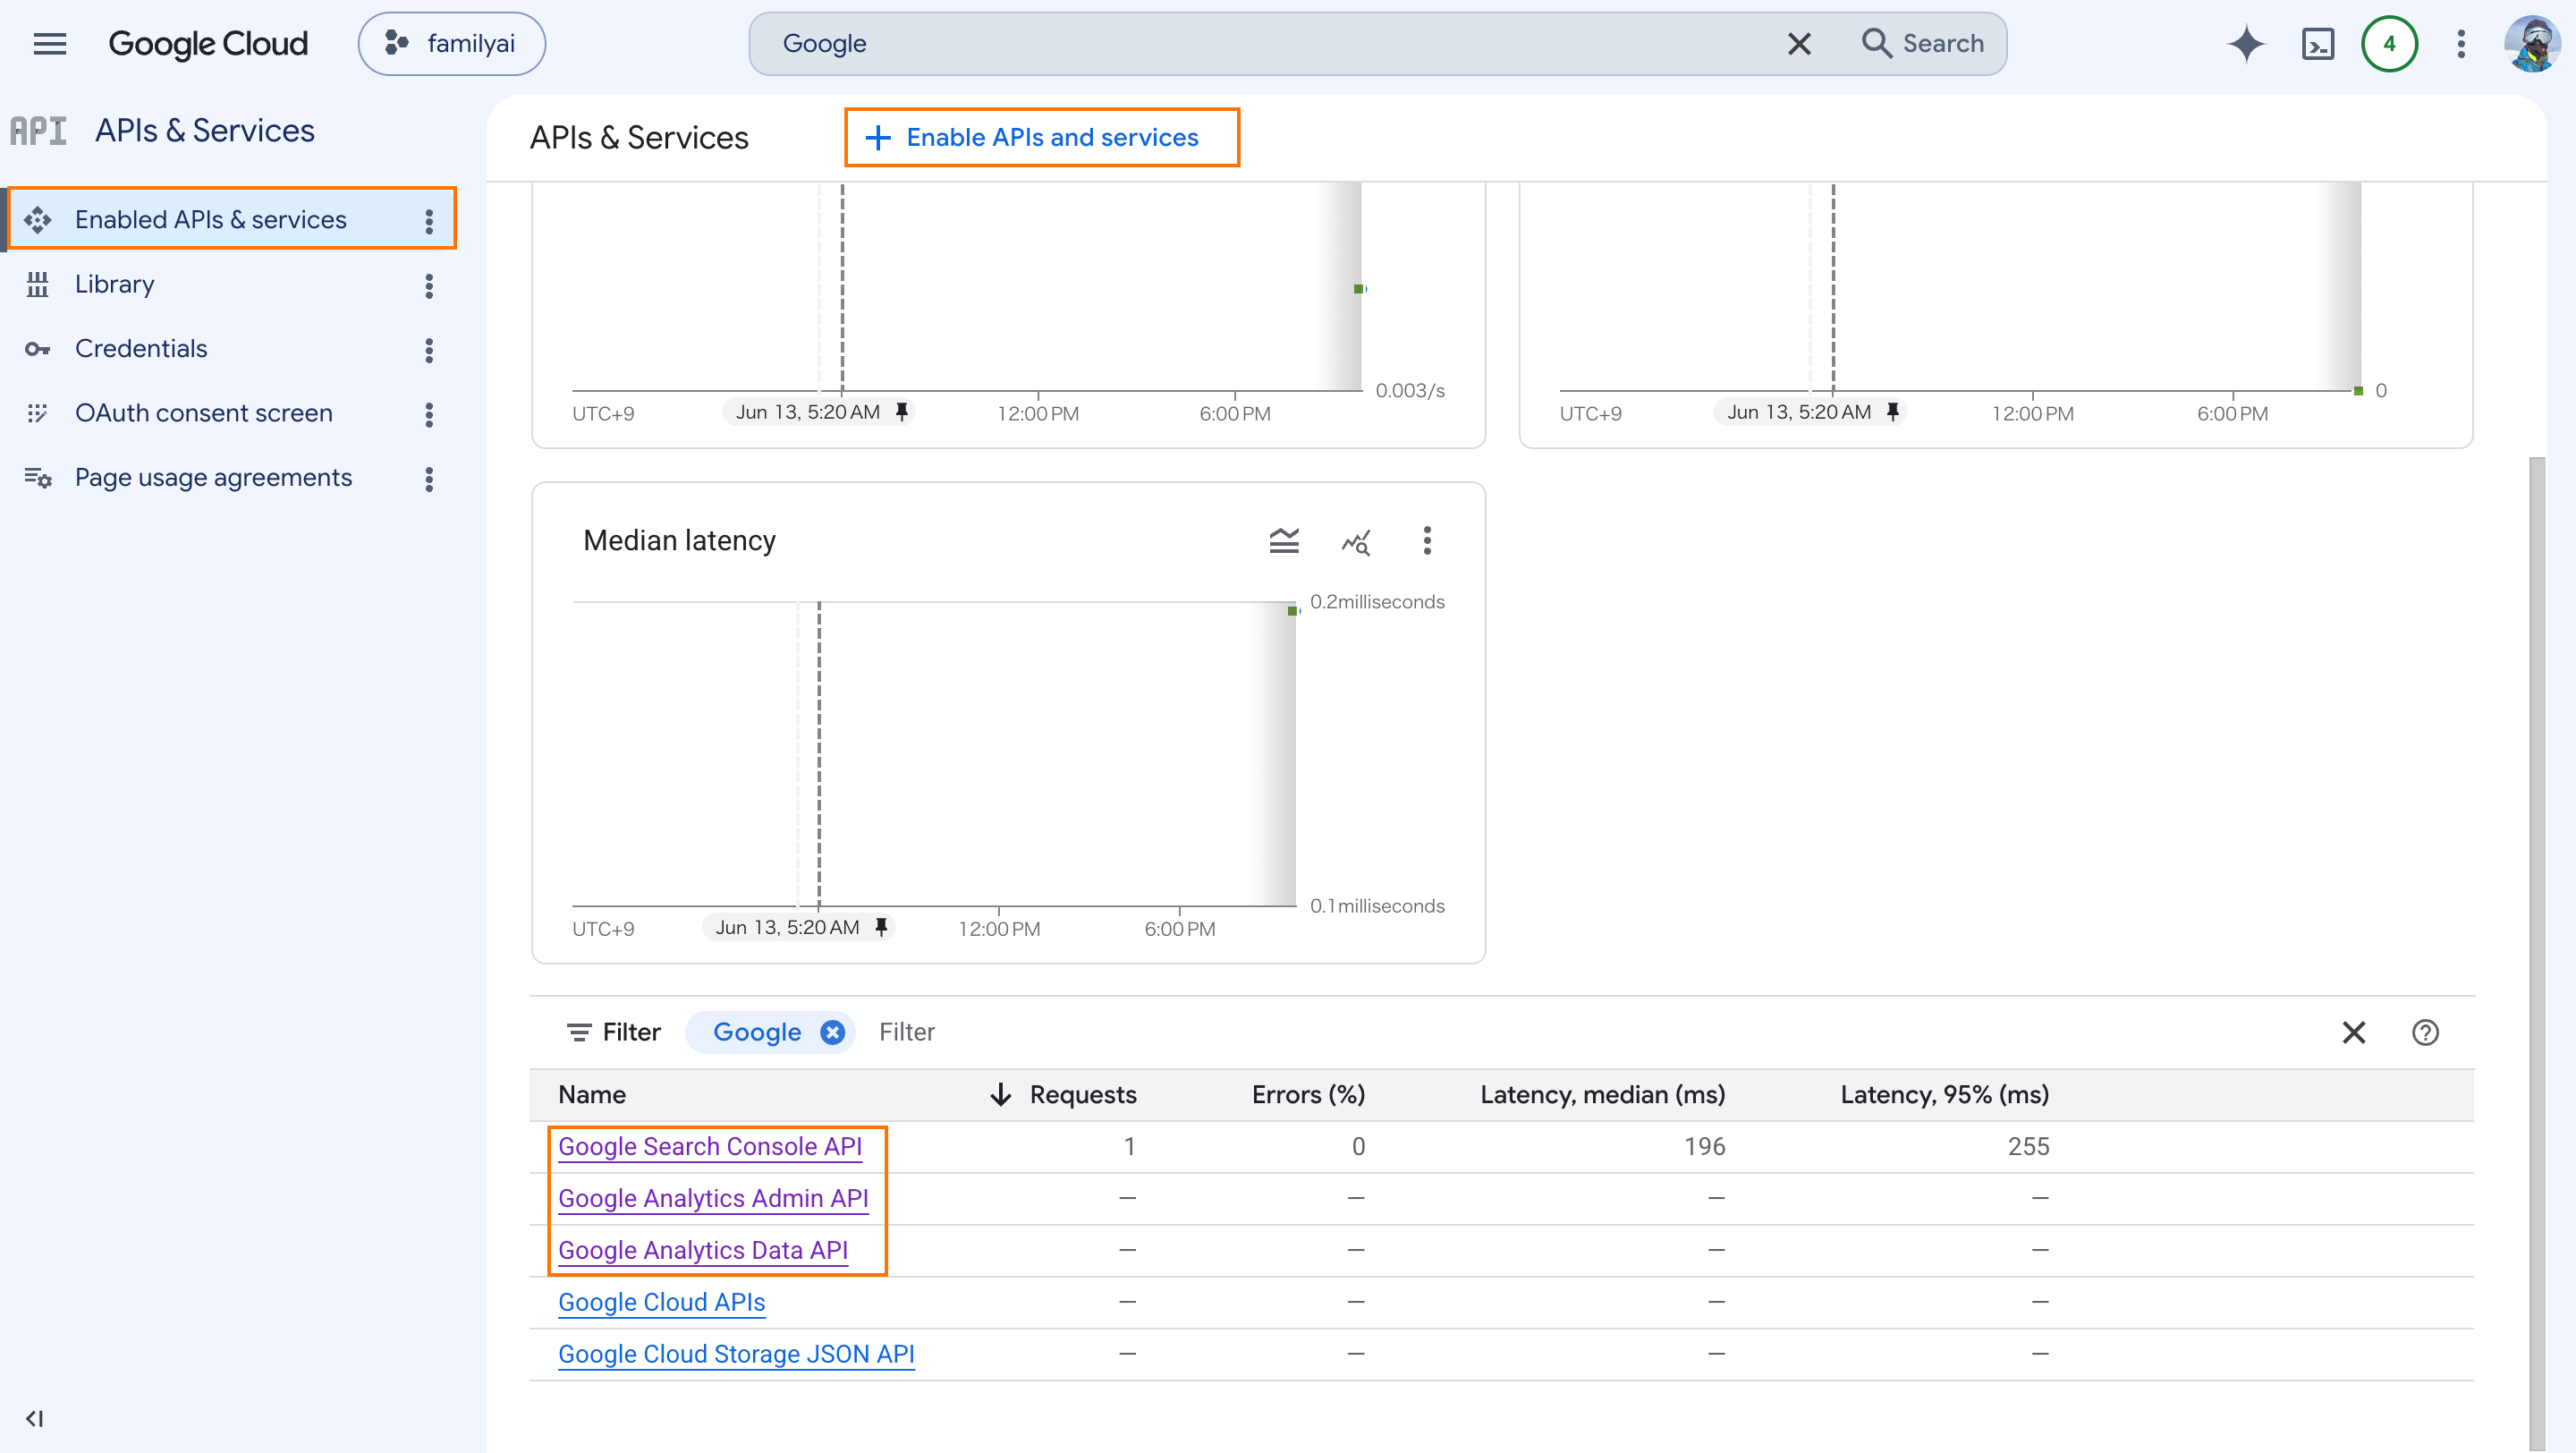
Task: Open the user account avatar
Action: pyautogui.click(x=2532, y=44)
